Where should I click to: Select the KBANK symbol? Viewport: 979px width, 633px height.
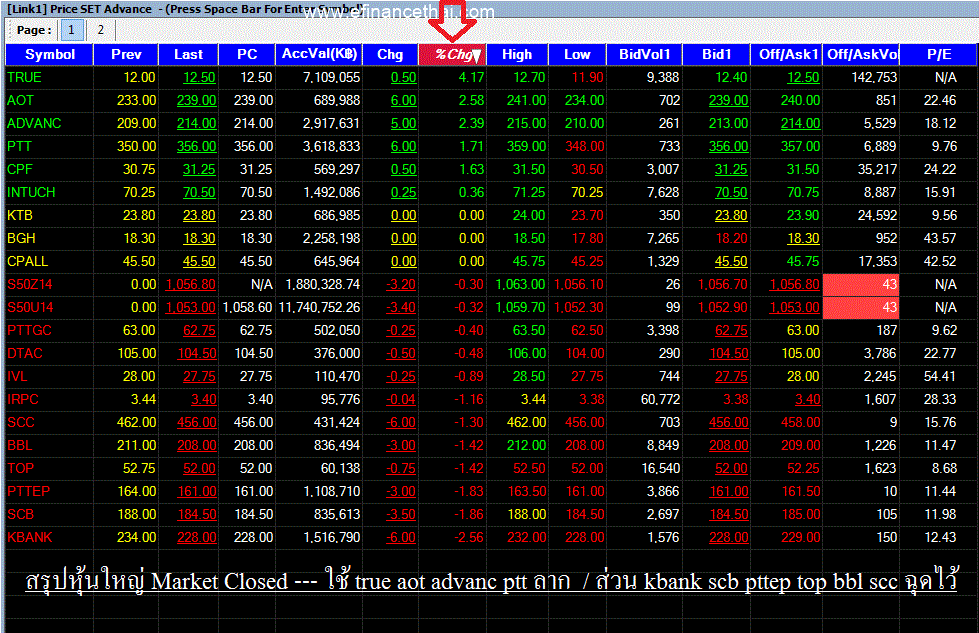[x=30, y=537]
